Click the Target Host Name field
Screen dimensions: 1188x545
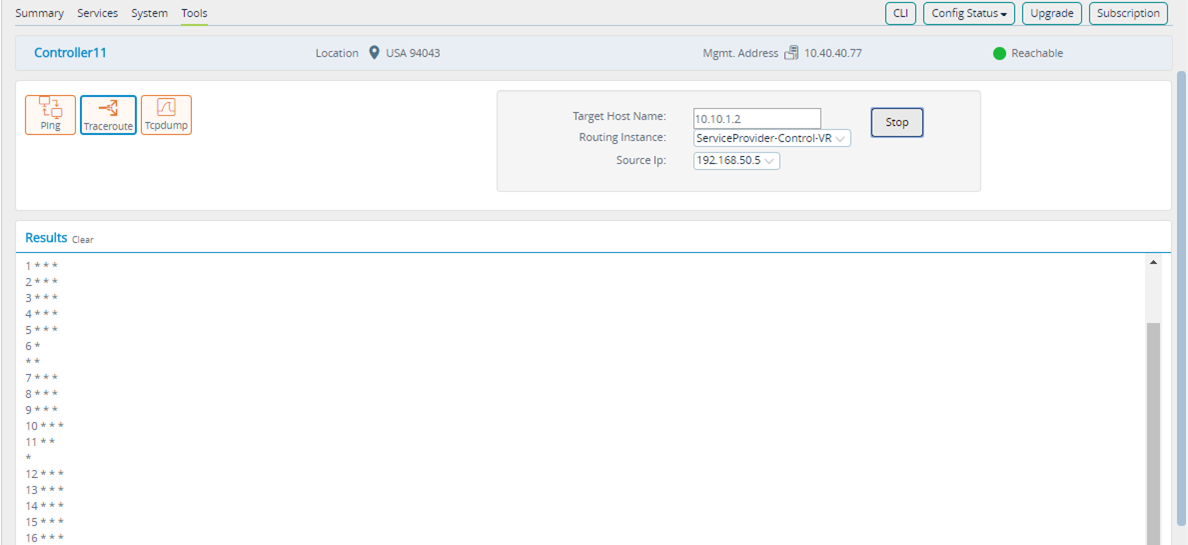coord(757,118)
